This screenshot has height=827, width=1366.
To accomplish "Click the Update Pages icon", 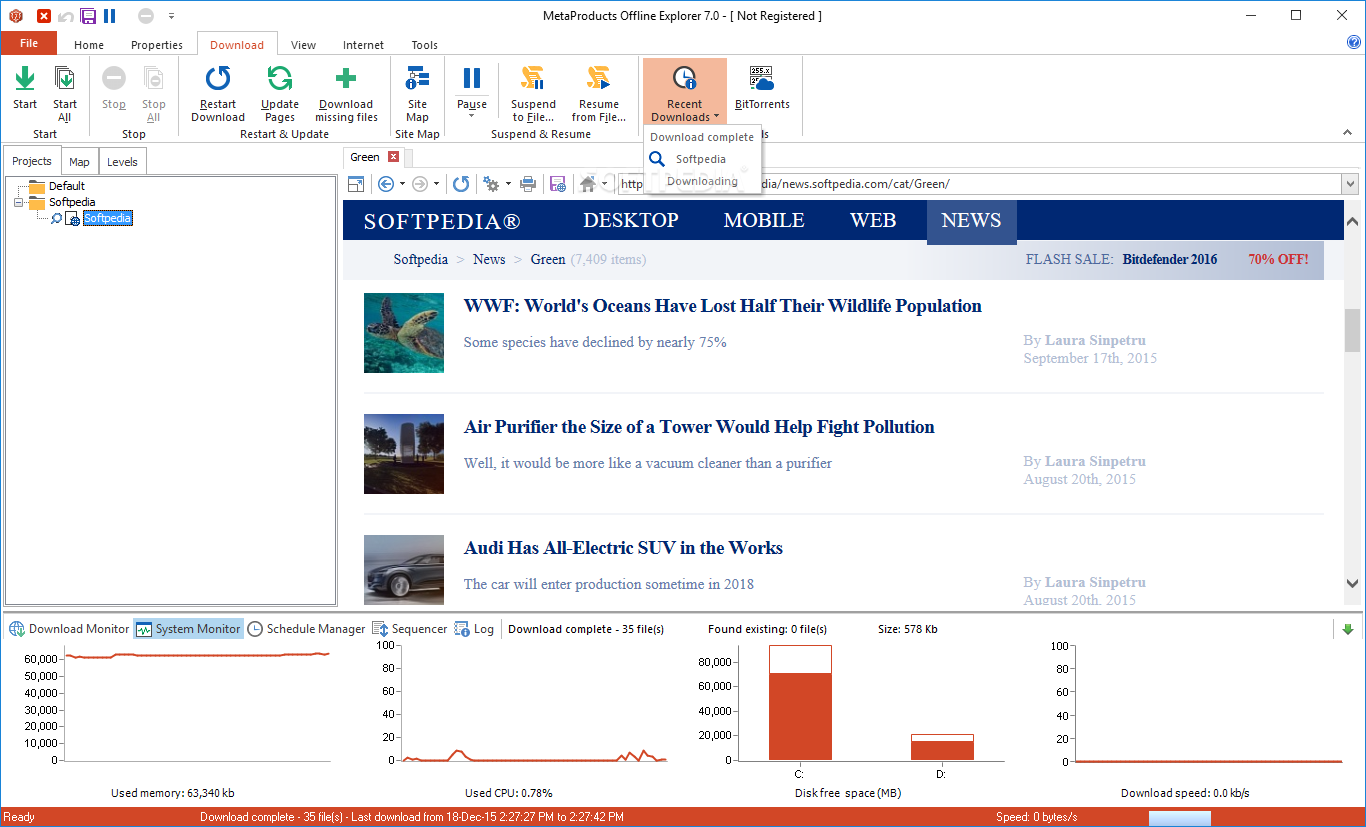I will 280,79.
